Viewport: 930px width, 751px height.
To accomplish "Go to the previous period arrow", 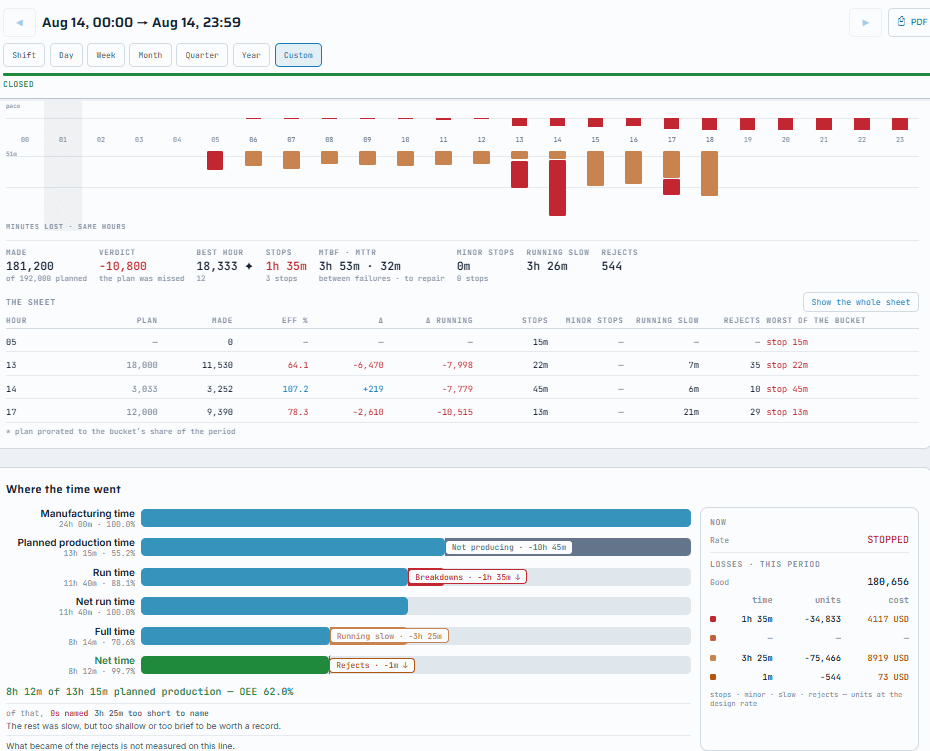I will (x=20, y=23).
